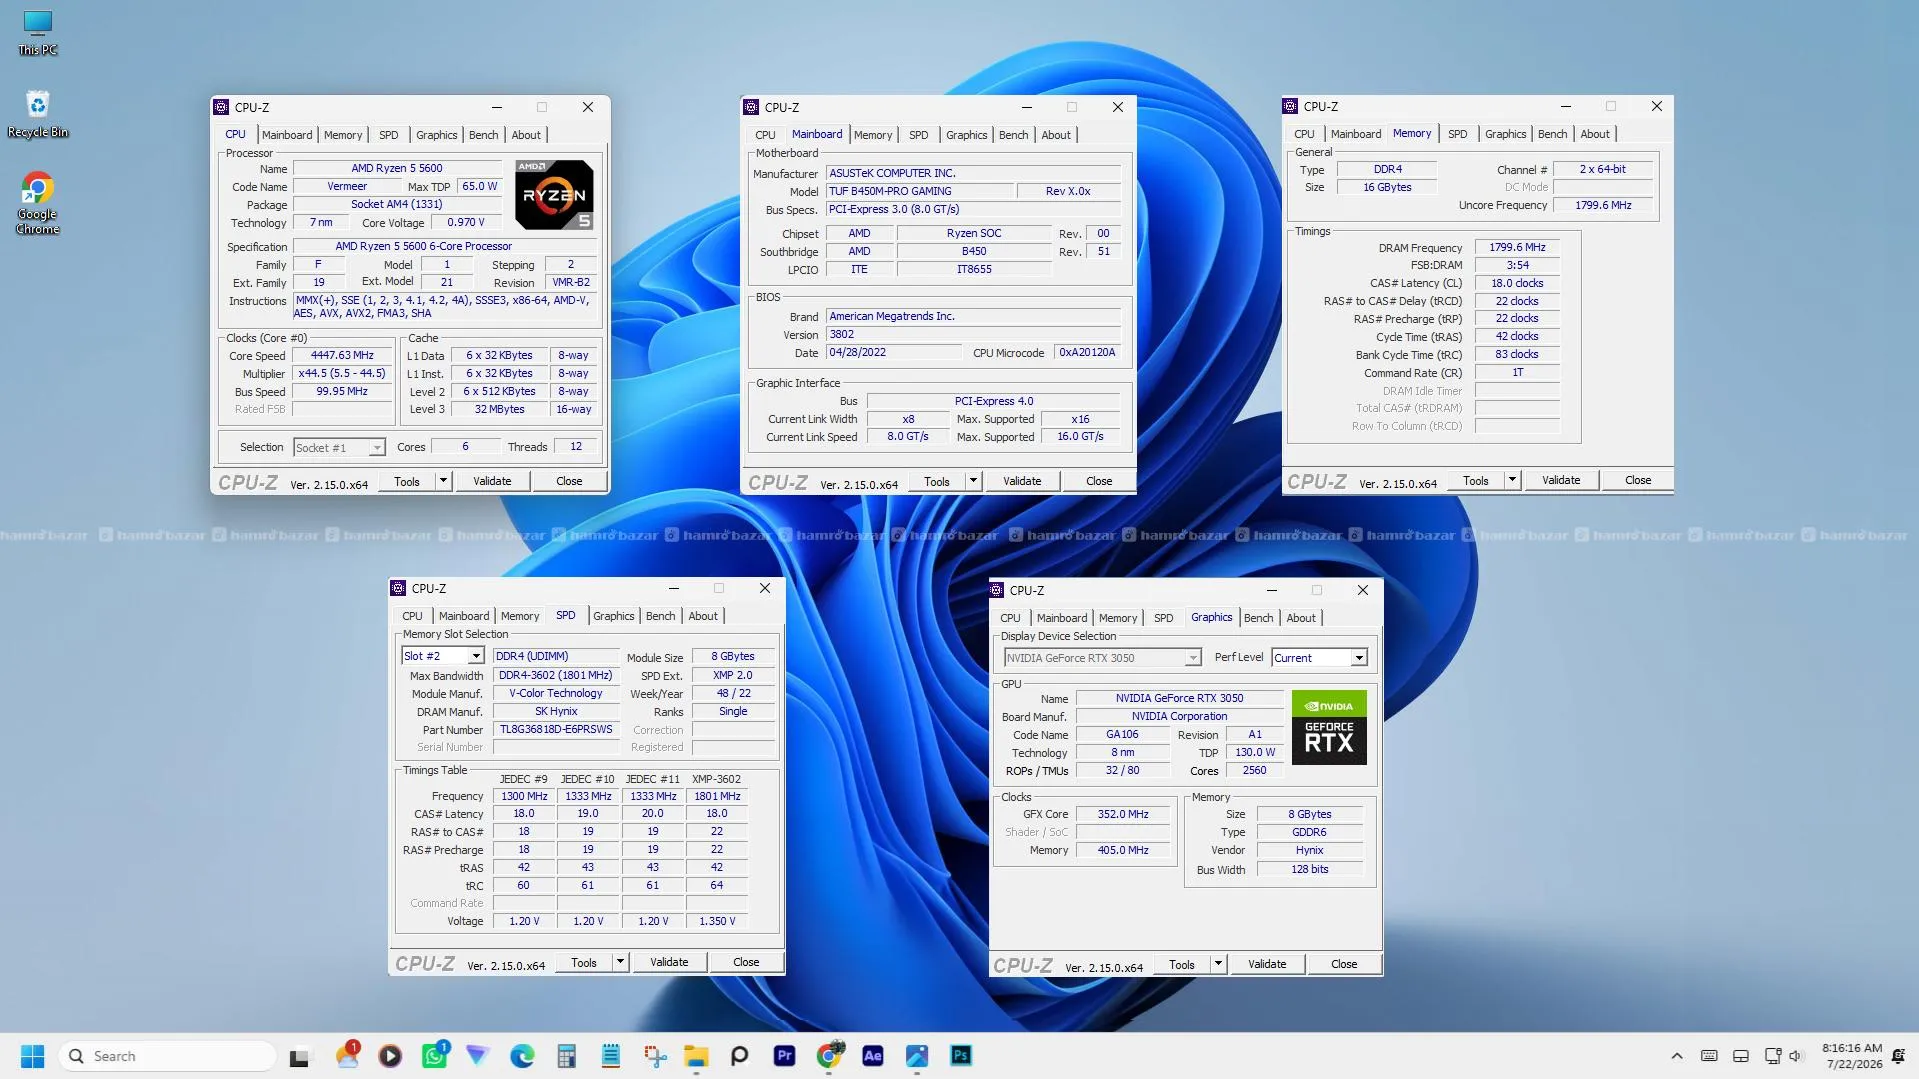The image size is (1919, 1079).
Task: Open Adobe After Effects from the taskbar
Action: tap(873, 1056)
